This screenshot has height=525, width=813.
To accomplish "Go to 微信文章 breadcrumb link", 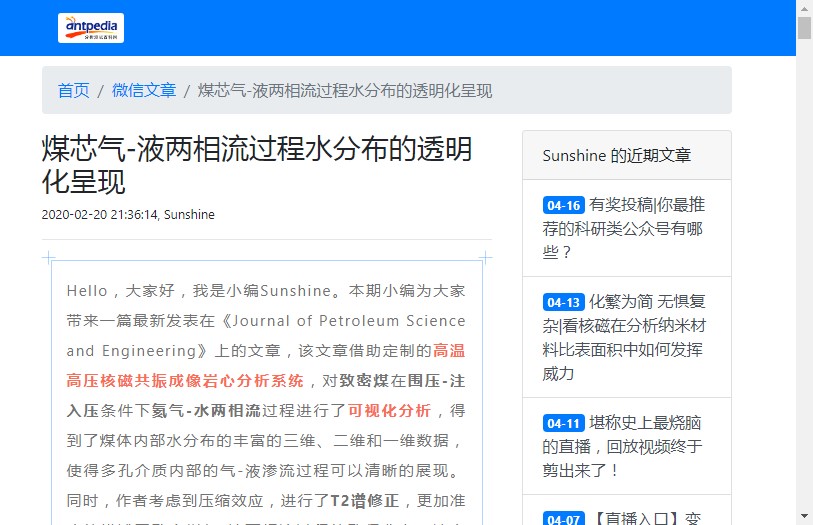I will coord(144,90).
